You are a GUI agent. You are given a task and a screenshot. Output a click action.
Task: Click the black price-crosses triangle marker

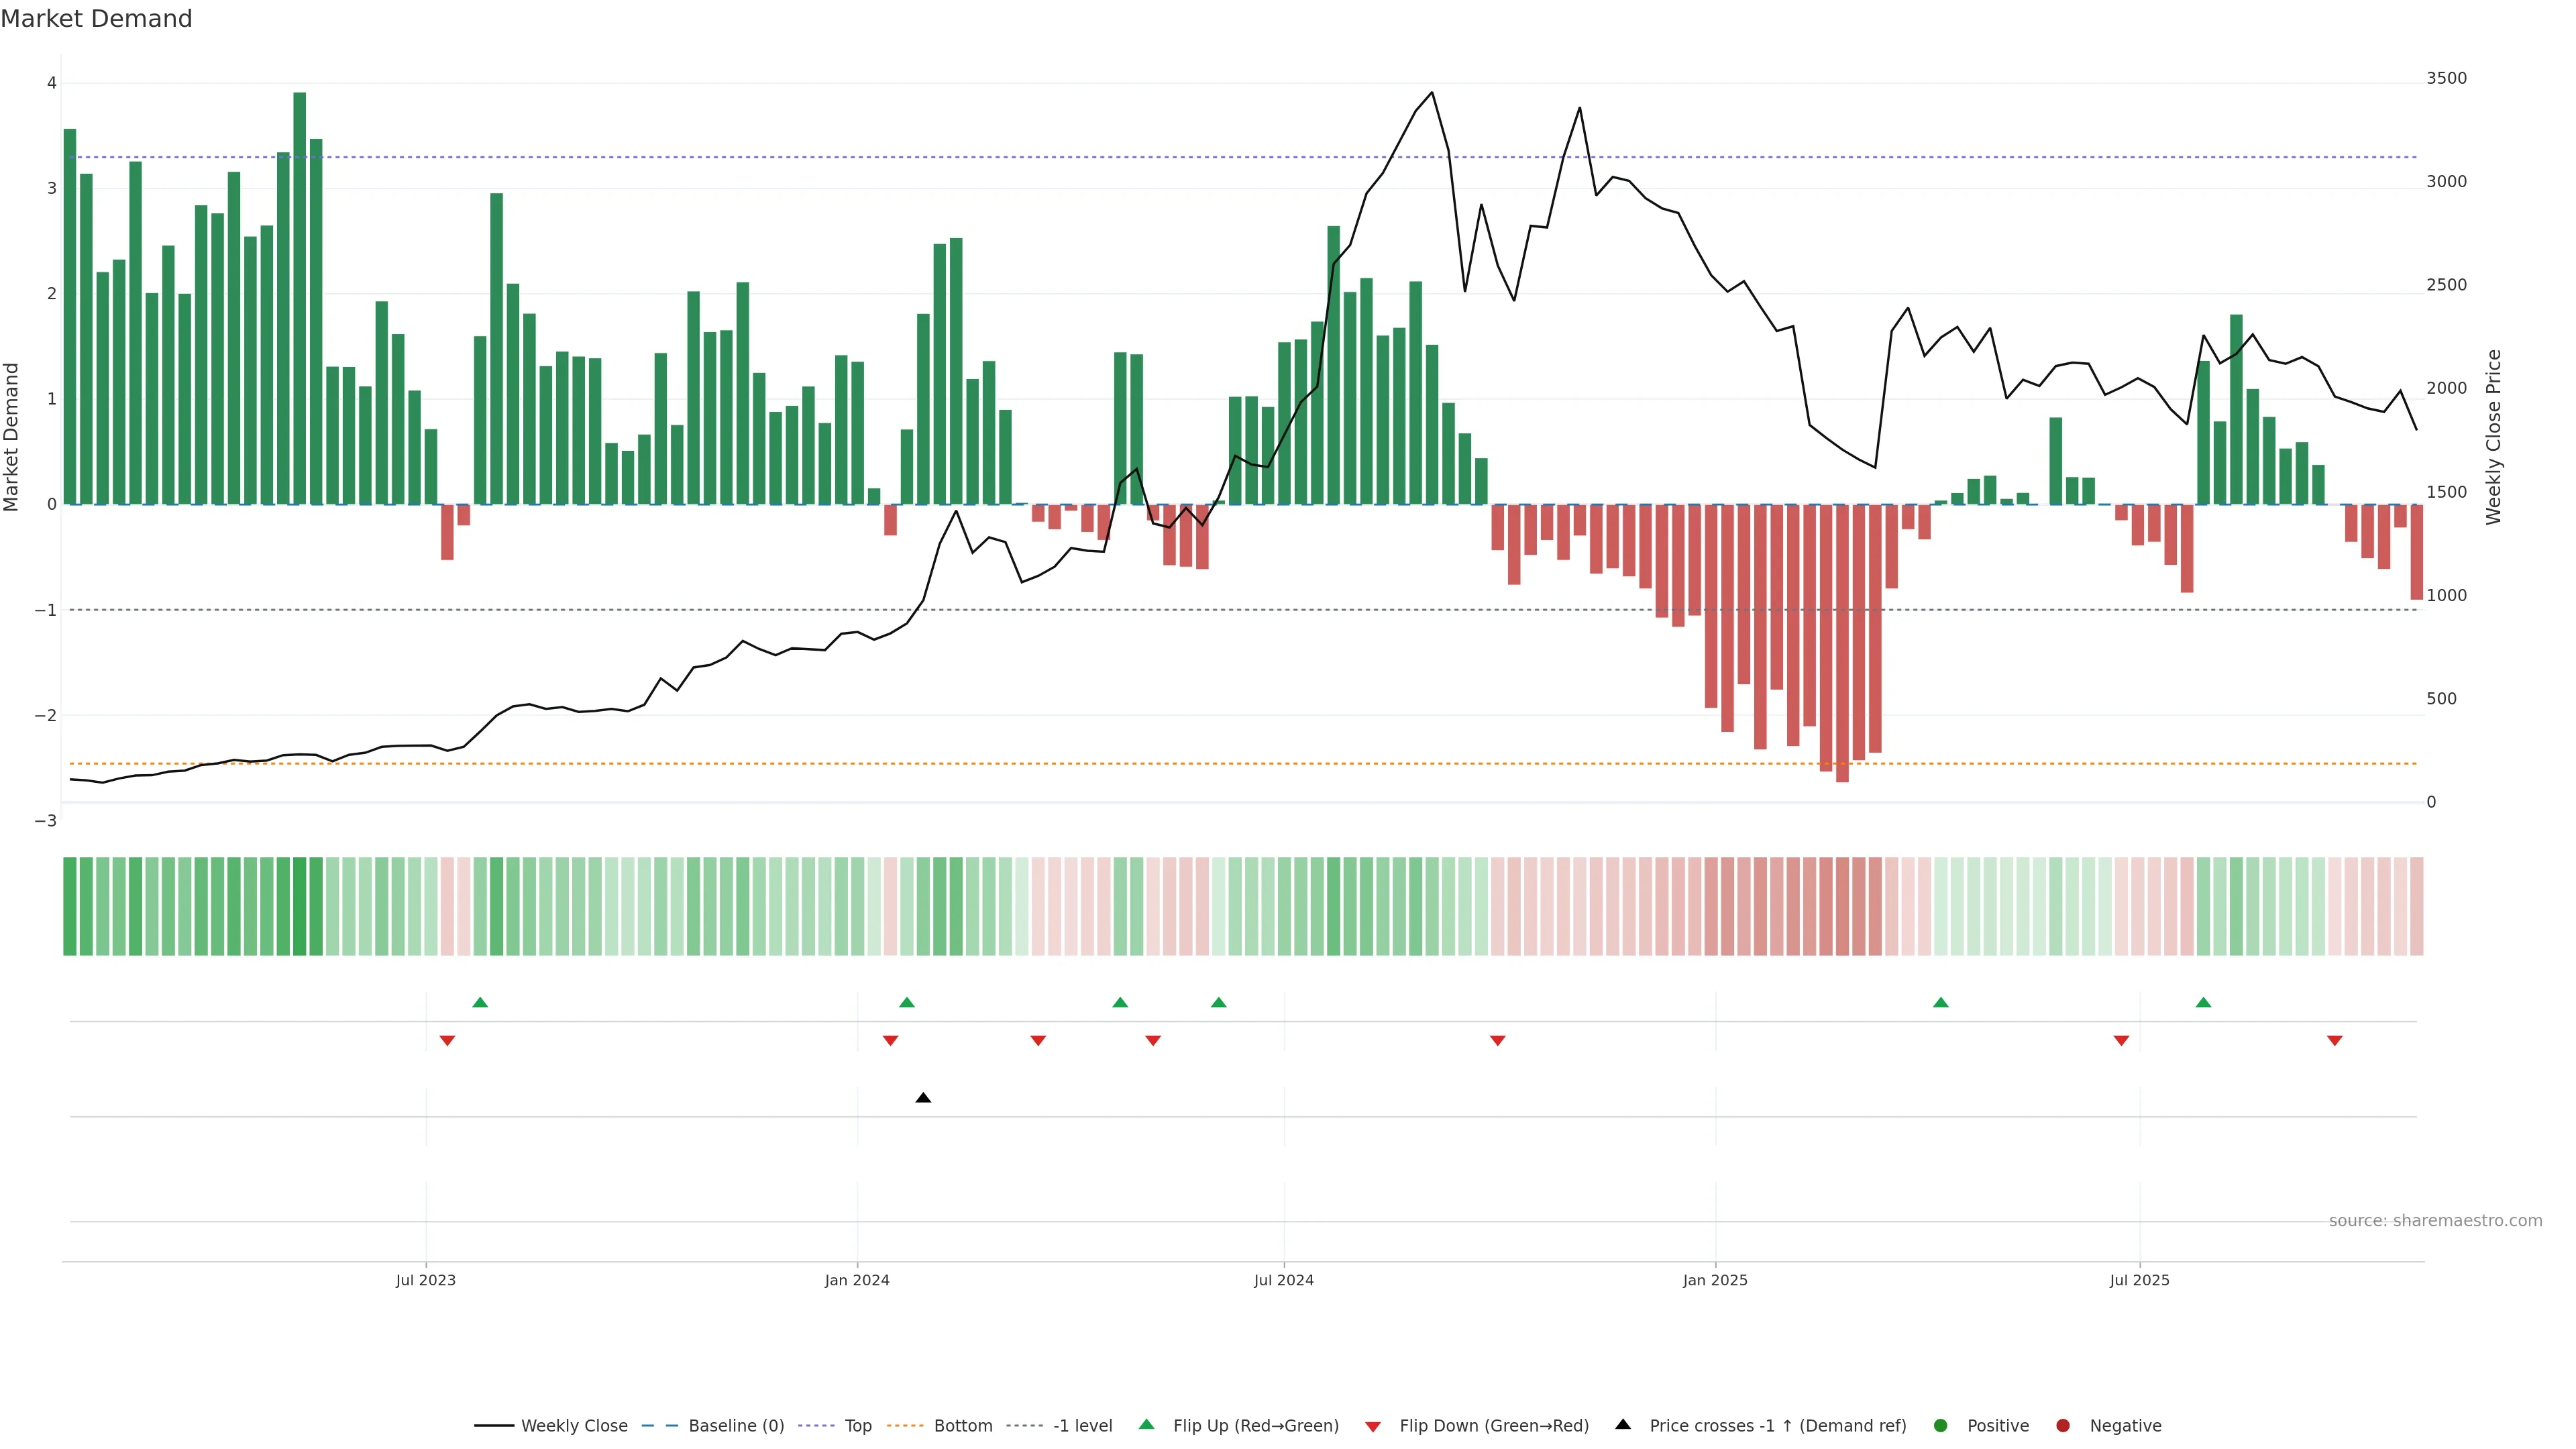[923, 1098]
